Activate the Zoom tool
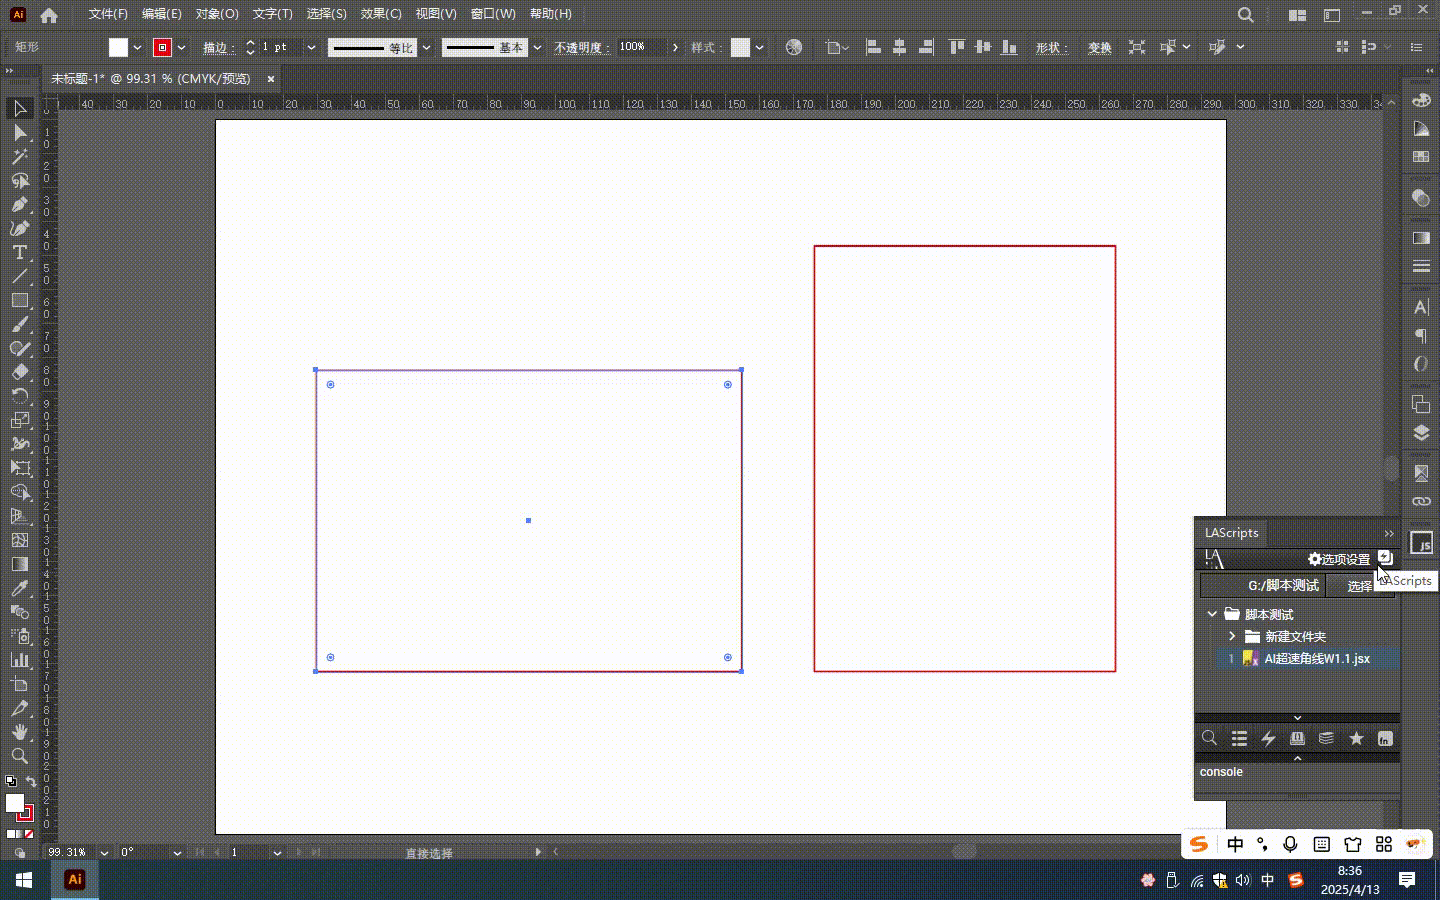The image size is (1440, 900). (19, 756)
